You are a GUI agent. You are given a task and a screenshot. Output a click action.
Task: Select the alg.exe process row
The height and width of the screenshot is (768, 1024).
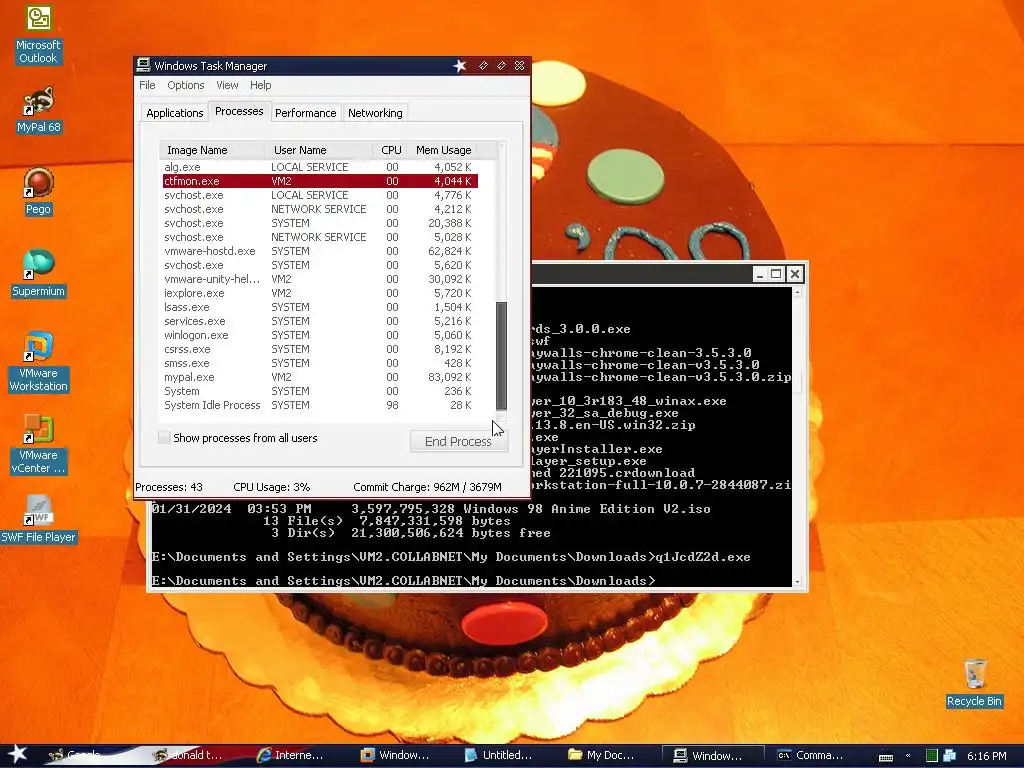[320, 167]
